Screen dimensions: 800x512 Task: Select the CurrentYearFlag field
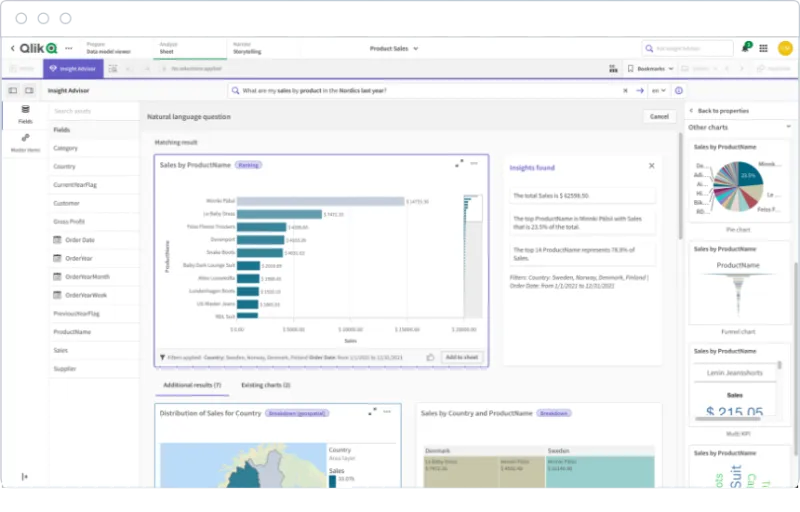coord(94,185)
